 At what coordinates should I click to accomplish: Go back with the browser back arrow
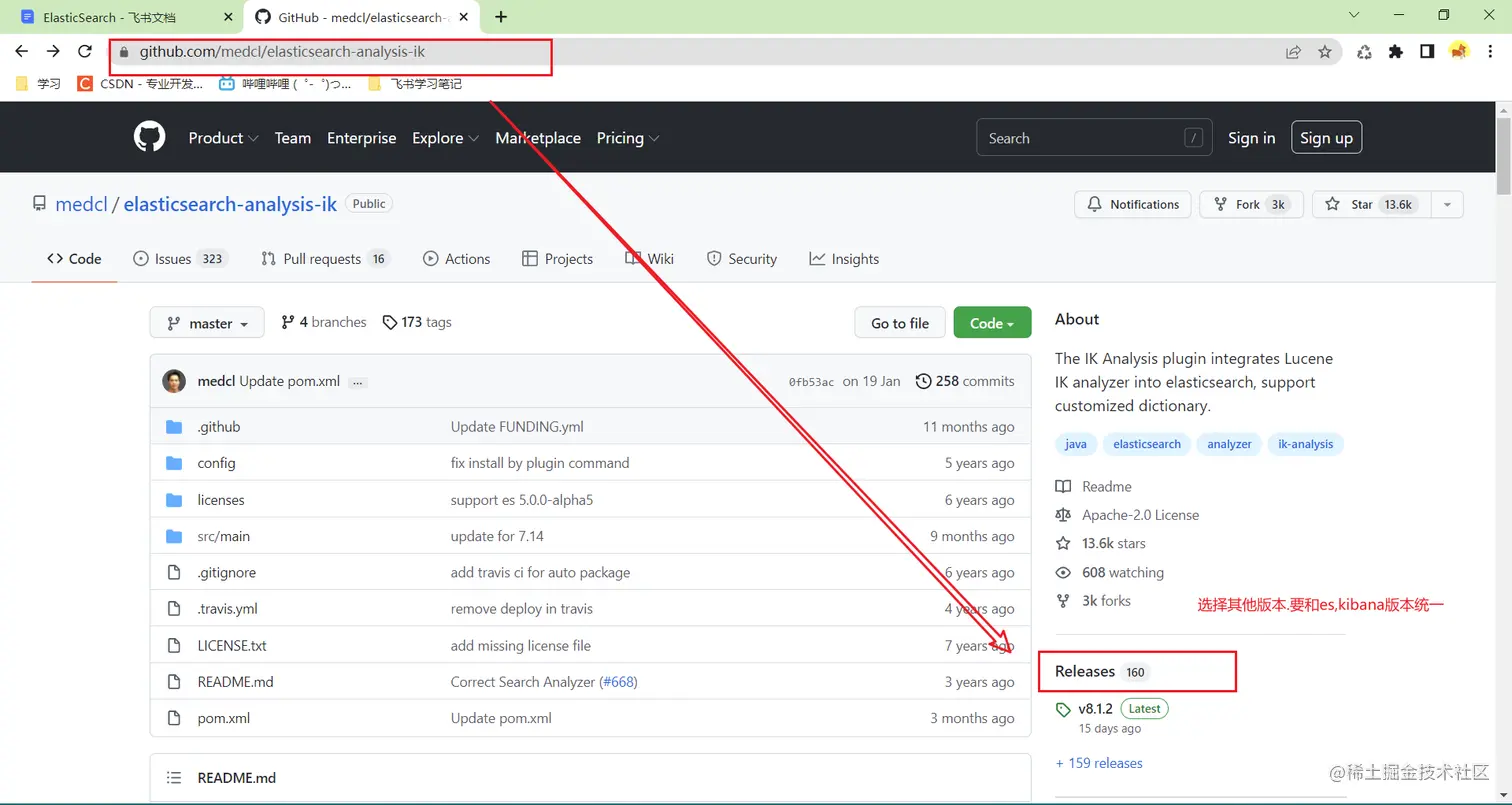22,52
